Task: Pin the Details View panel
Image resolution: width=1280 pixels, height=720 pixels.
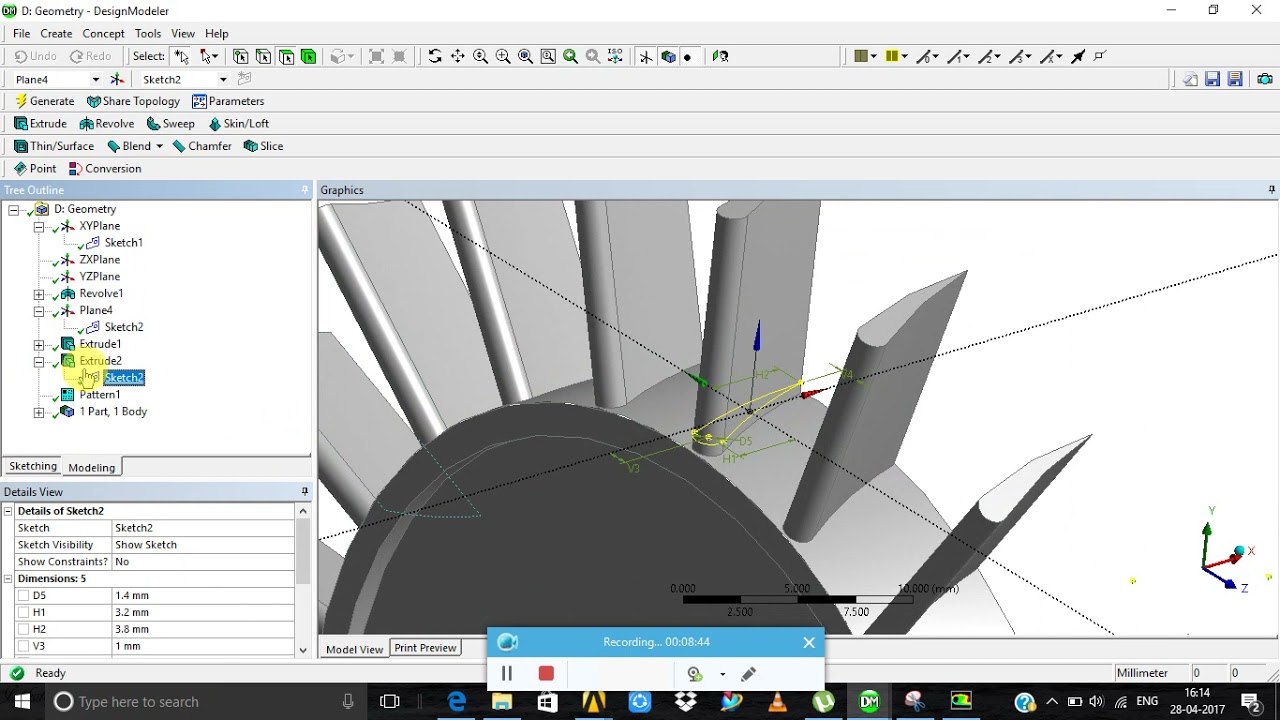Action: click(305, 492)
